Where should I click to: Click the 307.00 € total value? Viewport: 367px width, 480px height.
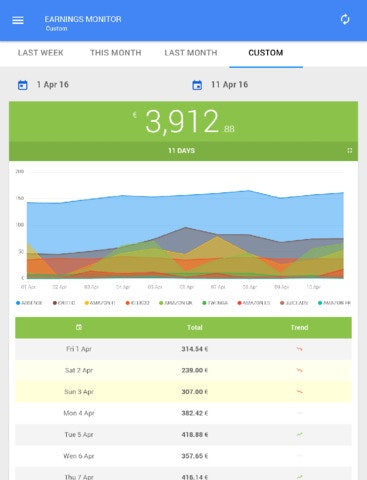pos(195,392)
